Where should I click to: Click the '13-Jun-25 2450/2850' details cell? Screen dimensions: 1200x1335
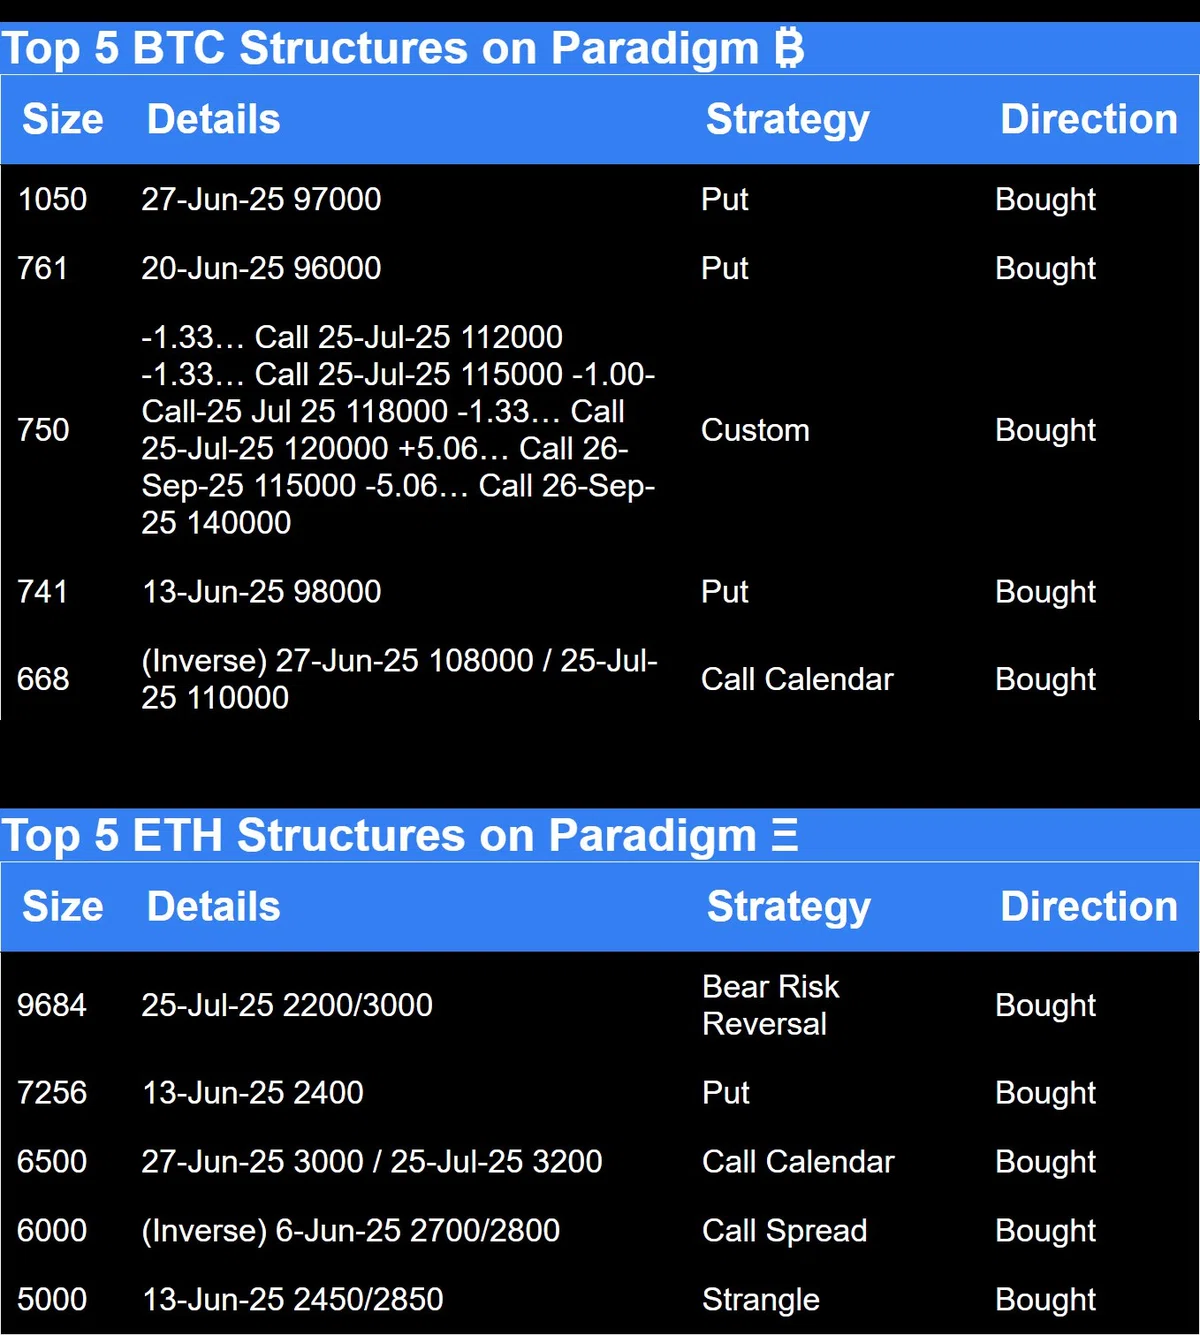coord(292,1299)
